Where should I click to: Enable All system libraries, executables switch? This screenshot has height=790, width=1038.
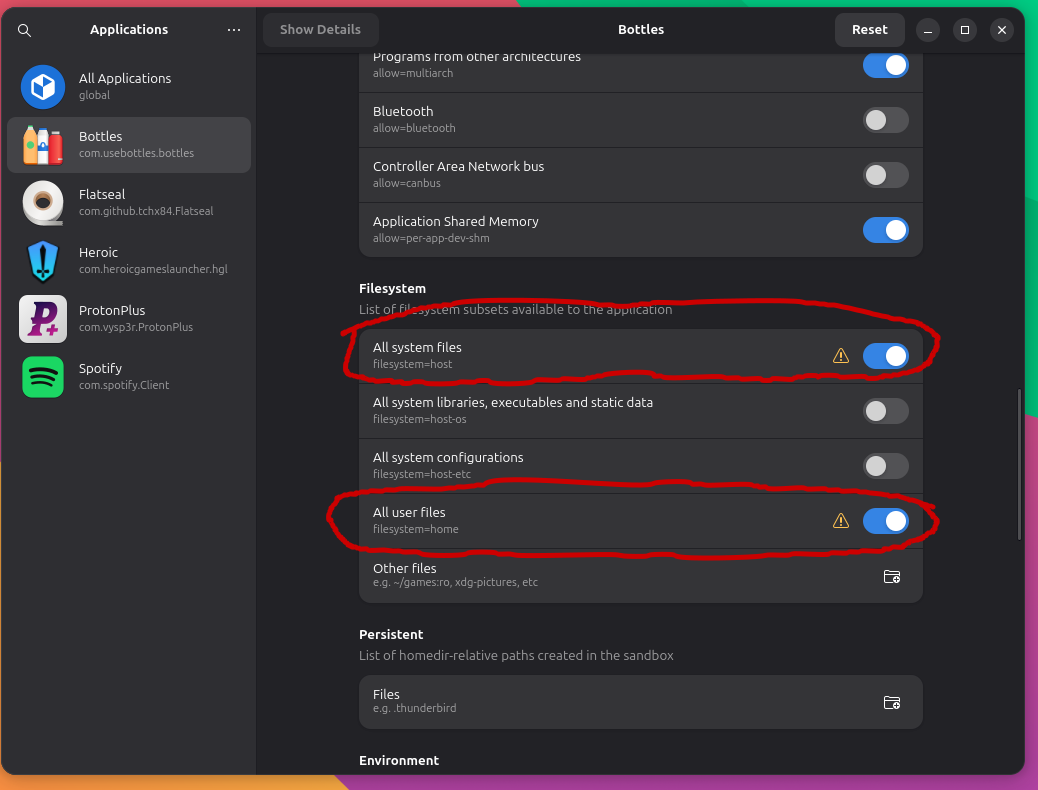pos(886,411)
